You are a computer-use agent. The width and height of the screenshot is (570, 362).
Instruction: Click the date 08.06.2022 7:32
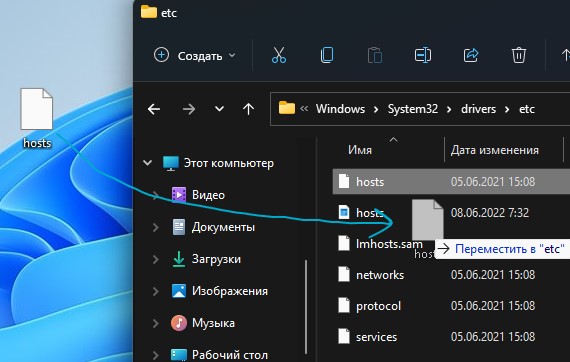[490, 213]
